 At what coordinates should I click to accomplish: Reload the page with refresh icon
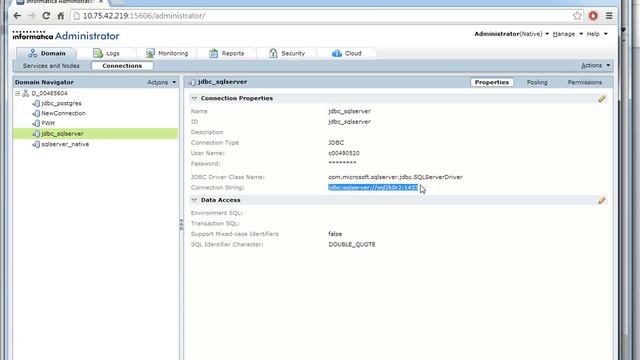(46, 16)
